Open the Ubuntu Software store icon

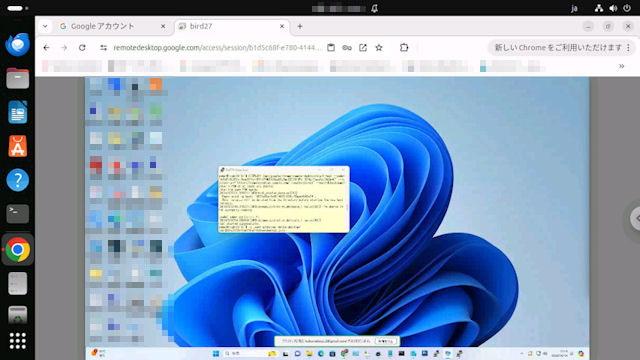pos(18,146)
